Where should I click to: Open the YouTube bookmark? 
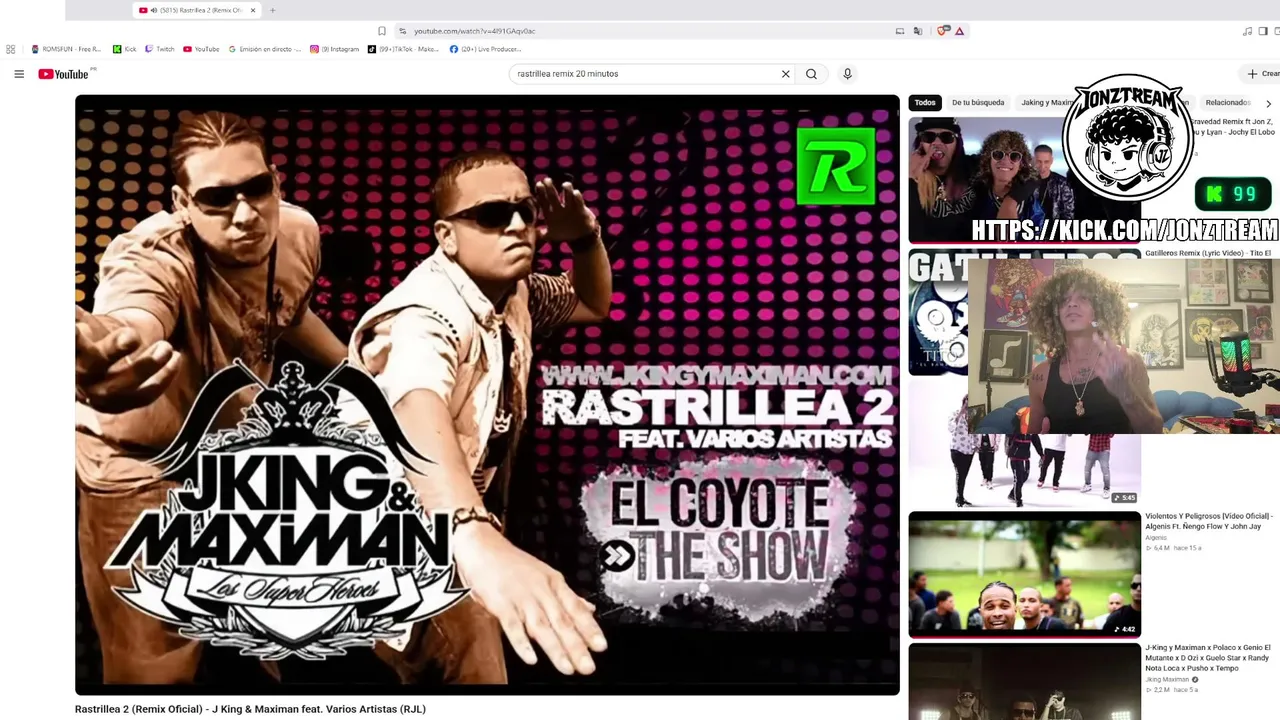[201, 49]
